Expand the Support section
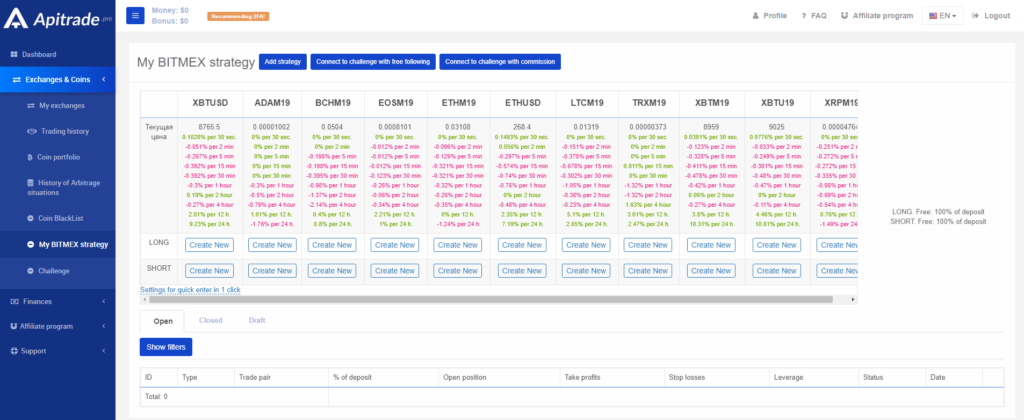 click(57, 351)
